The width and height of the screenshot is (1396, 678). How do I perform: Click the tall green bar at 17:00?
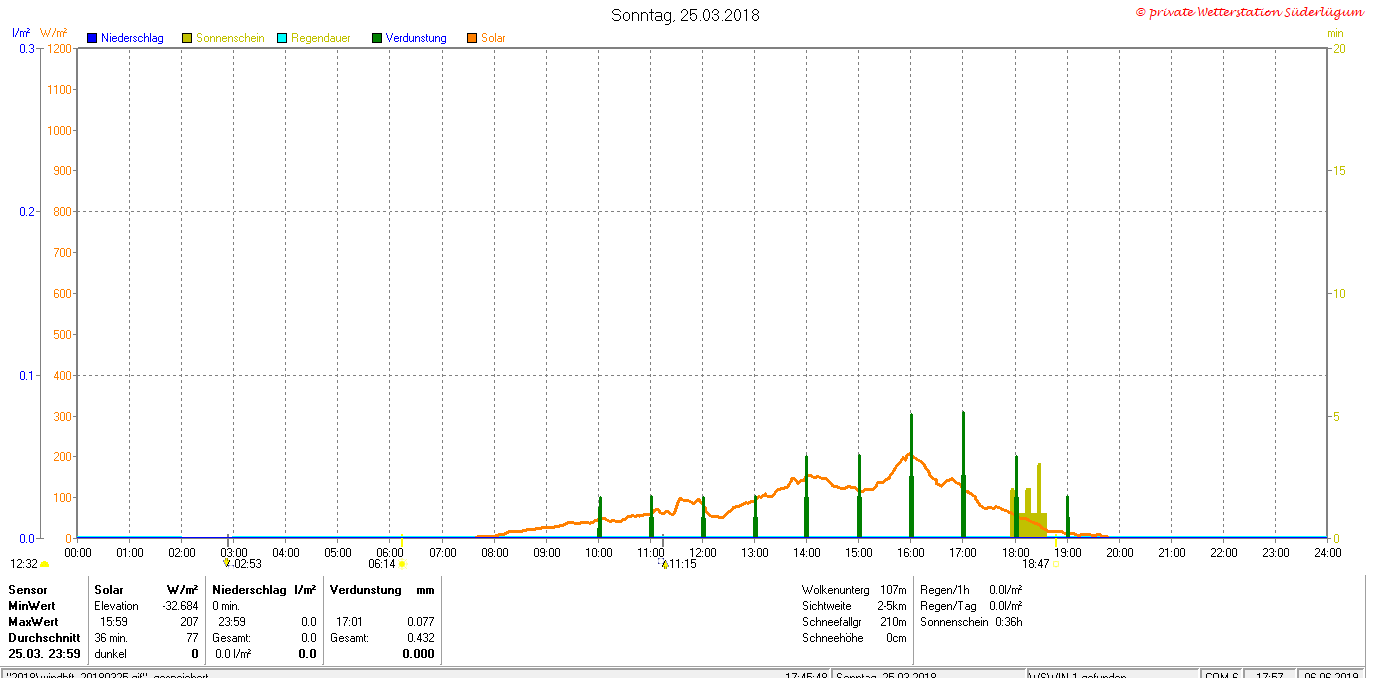963,470
